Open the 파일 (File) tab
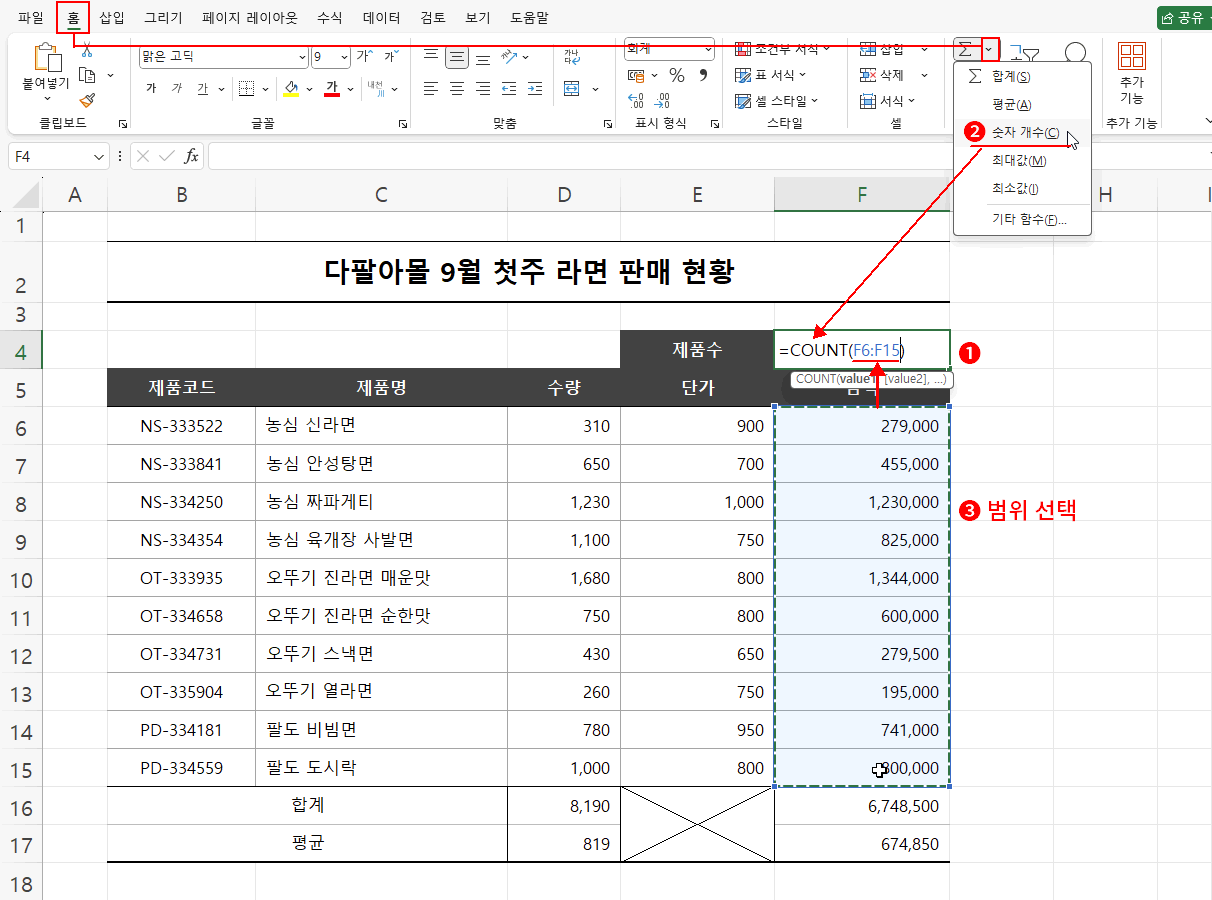Image resolution: width=1212 pixels, height=900 pixels. click(x=31, y=17)
